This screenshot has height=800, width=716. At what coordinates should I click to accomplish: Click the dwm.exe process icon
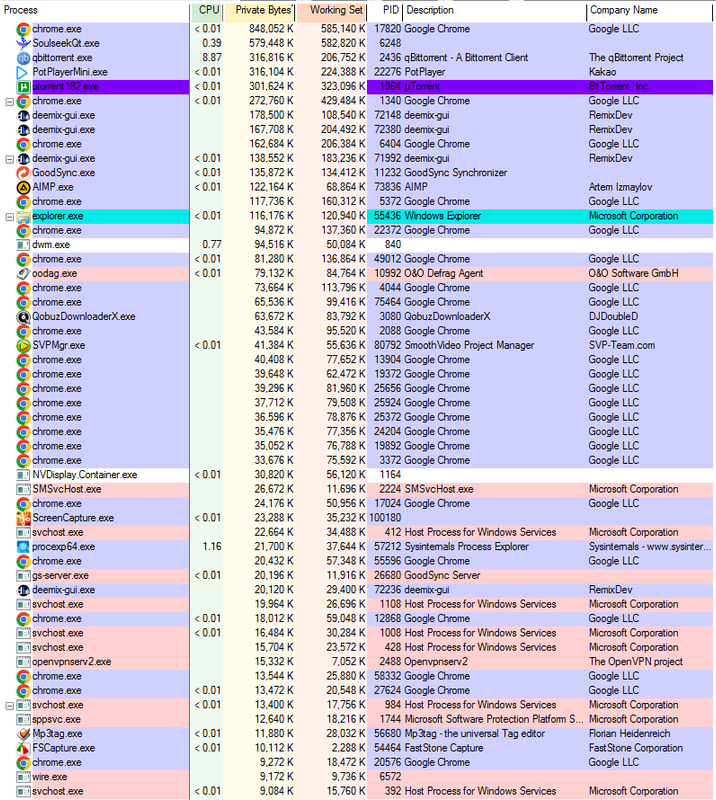pos(23,245)
